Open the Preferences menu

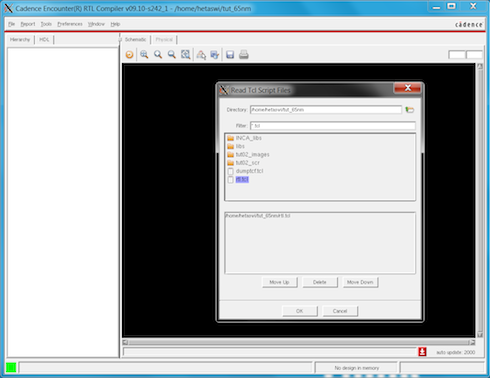coord(70,24)
